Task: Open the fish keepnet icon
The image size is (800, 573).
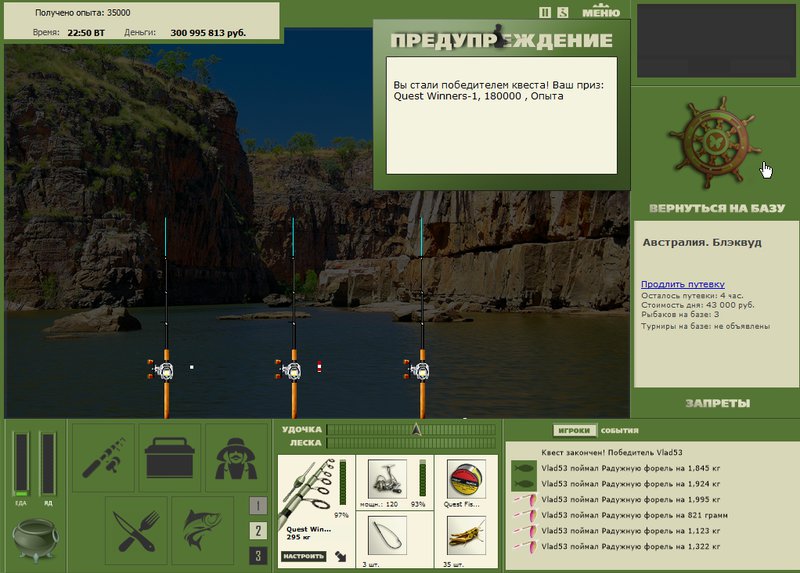Action: click(203, 531)
